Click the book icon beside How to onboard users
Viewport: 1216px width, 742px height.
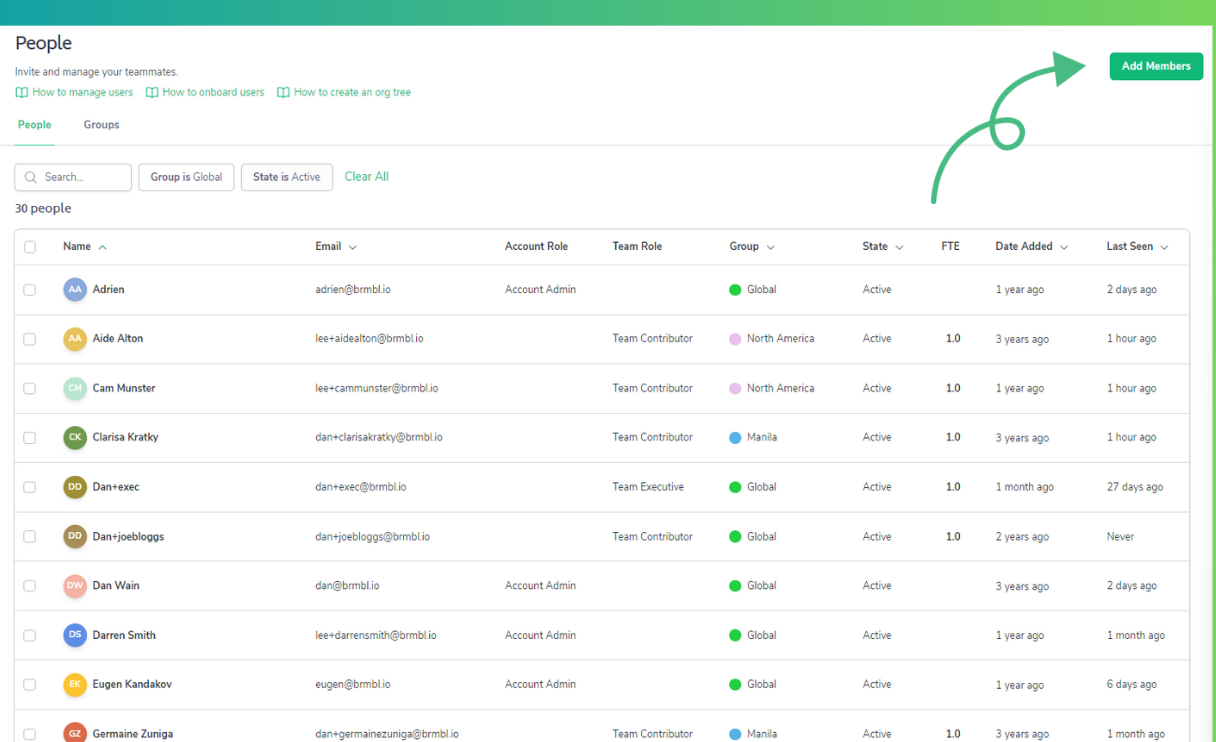pos(152,93)
